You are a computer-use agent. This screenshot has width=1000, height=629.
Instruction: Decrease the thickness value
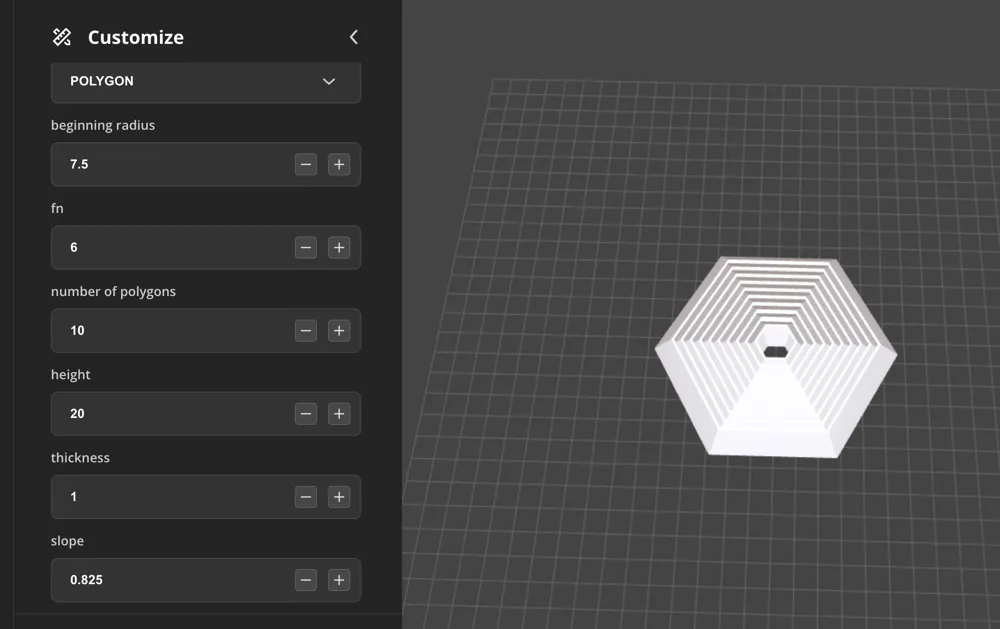(306, 497)
